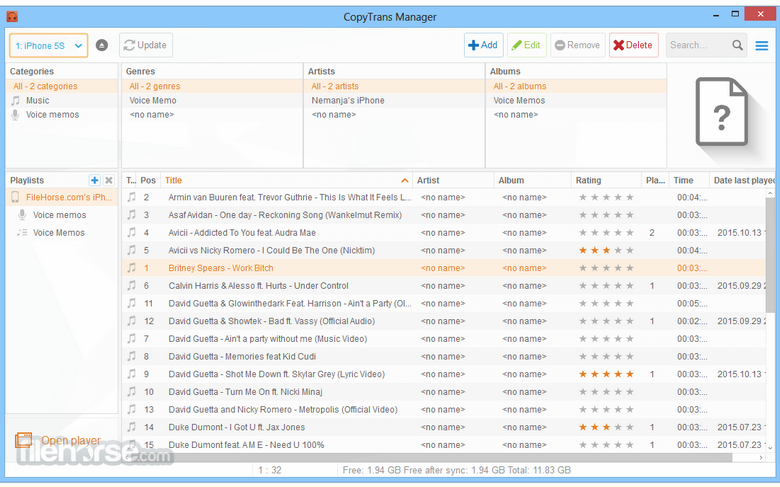Select the FileHorse.com's iPhone playlist
Viewport: 780px width, 487px height.
[x=62, y=197]
